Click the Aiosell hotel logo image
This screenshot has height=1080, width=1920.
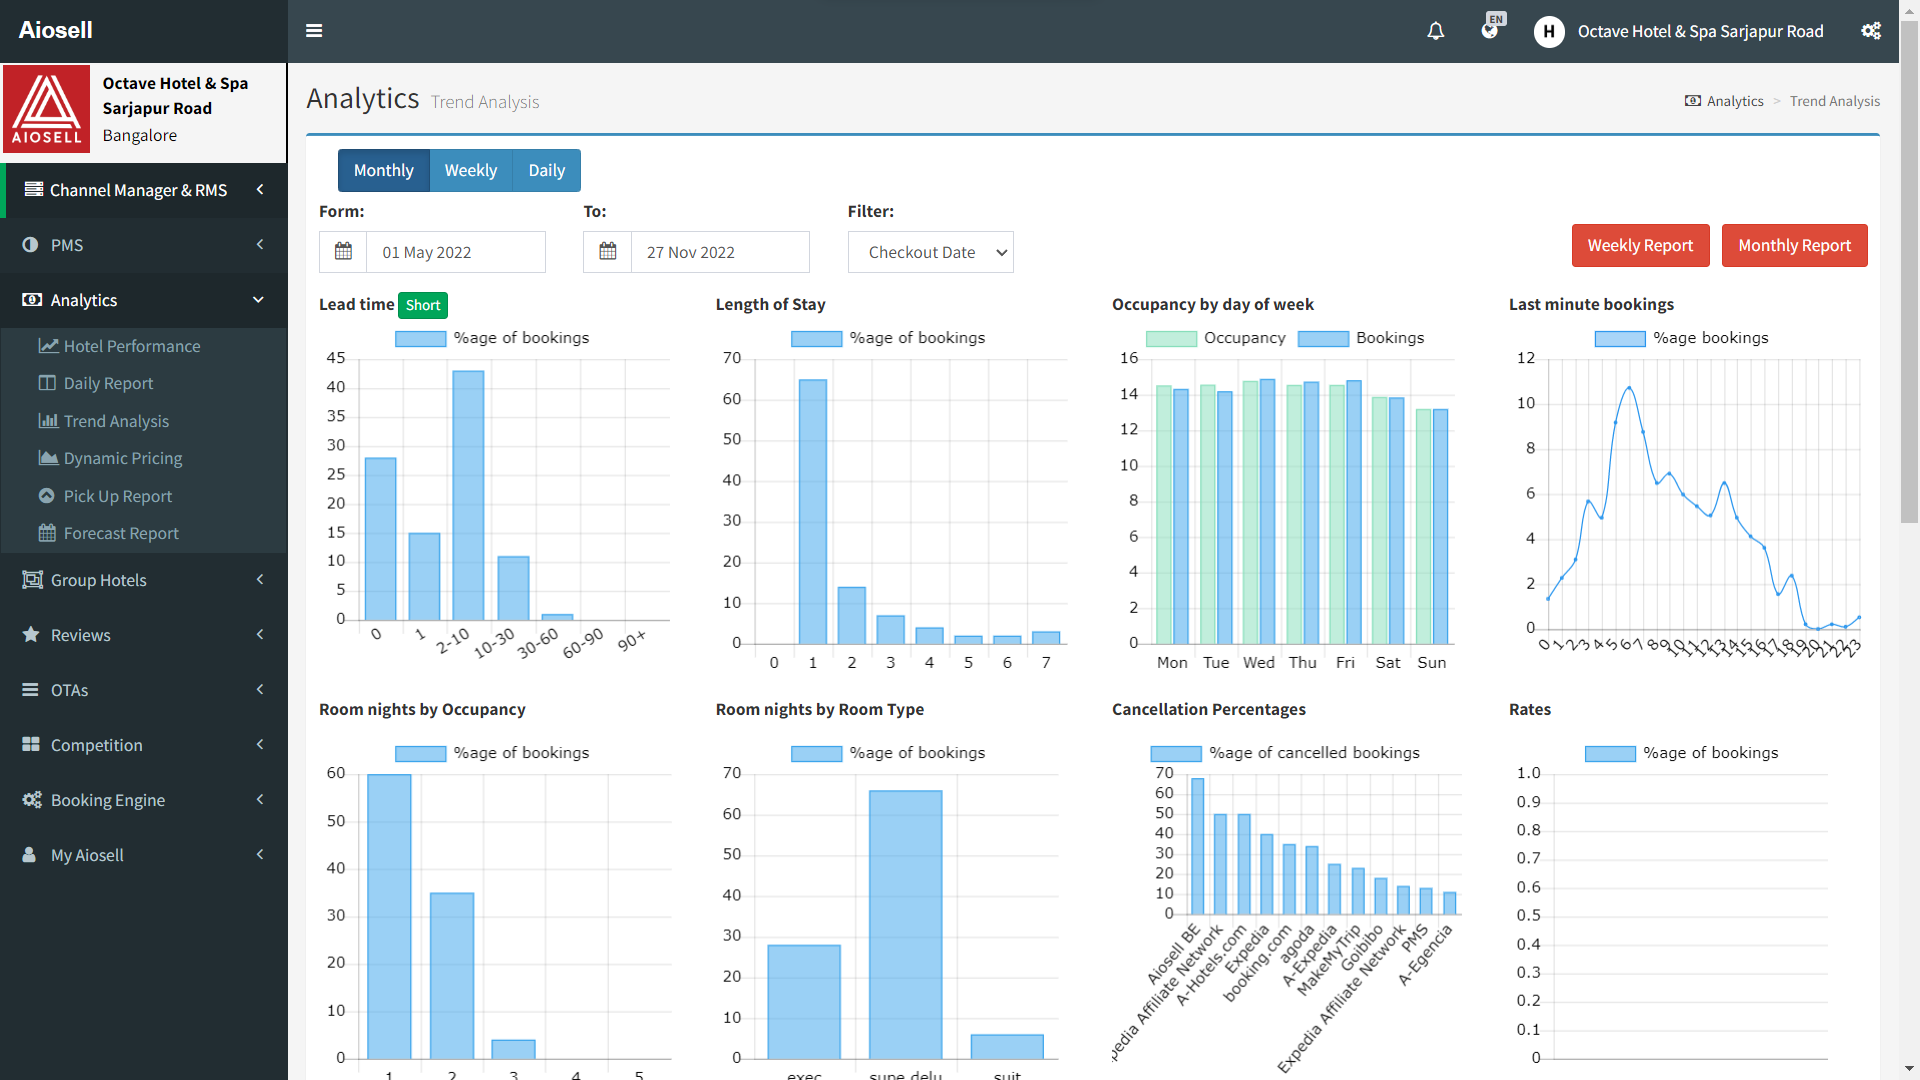47,109
